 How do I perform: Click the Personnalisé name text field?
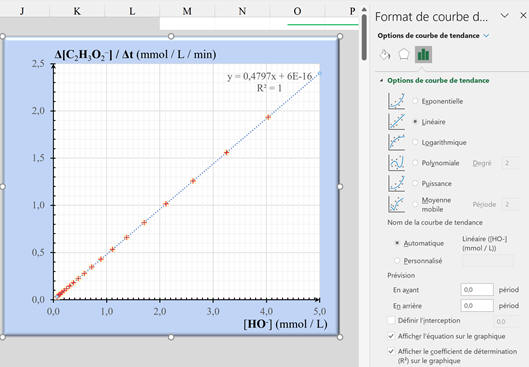(488, 261)
